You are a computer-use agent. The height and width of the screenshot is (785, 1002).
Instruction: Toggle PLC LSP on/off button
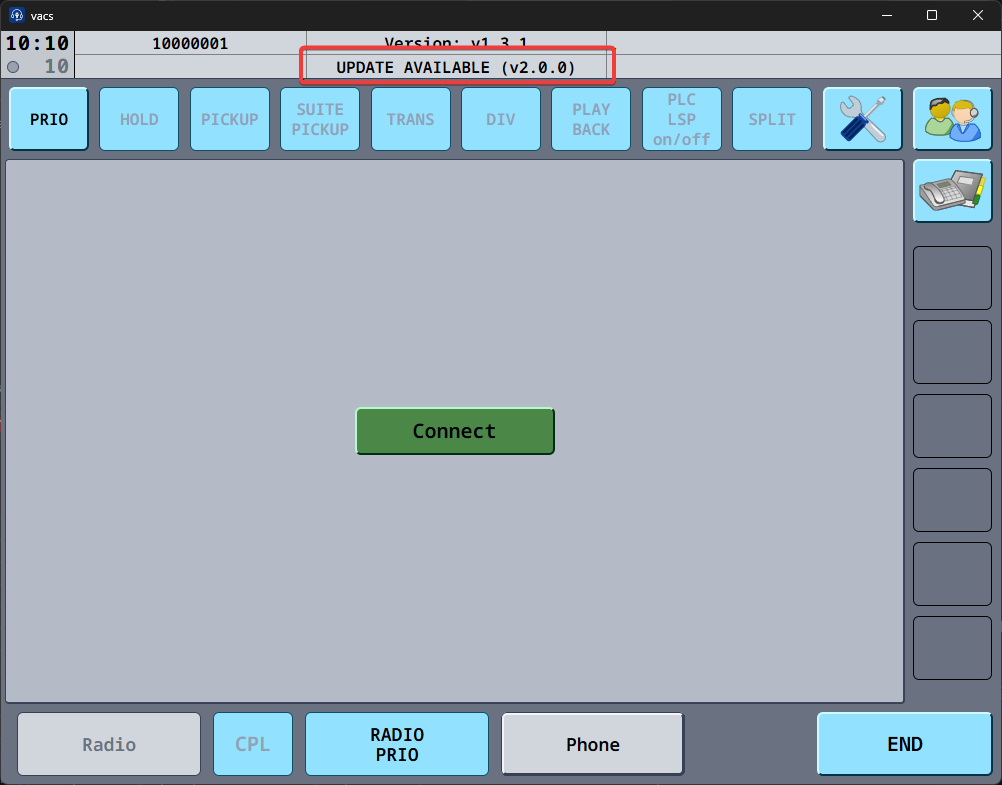click(681, 119)
